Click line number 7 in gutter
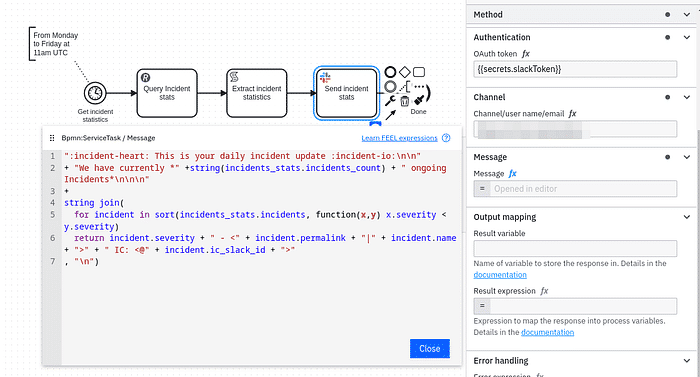 52,261
